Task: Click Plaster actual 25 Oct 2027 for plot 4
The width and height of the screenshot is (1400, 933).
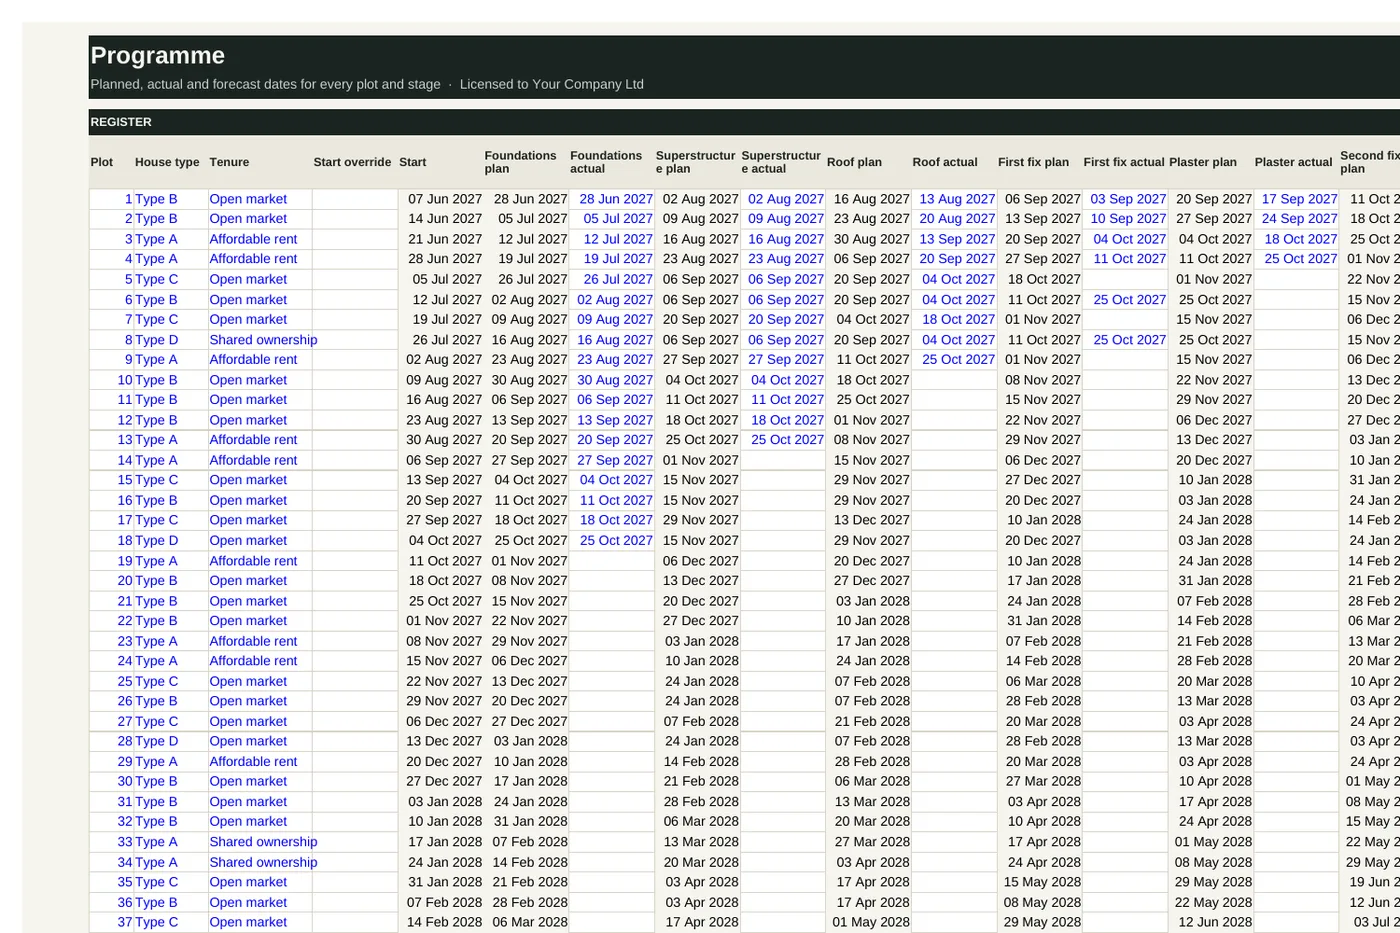Action: (1301, 258)
